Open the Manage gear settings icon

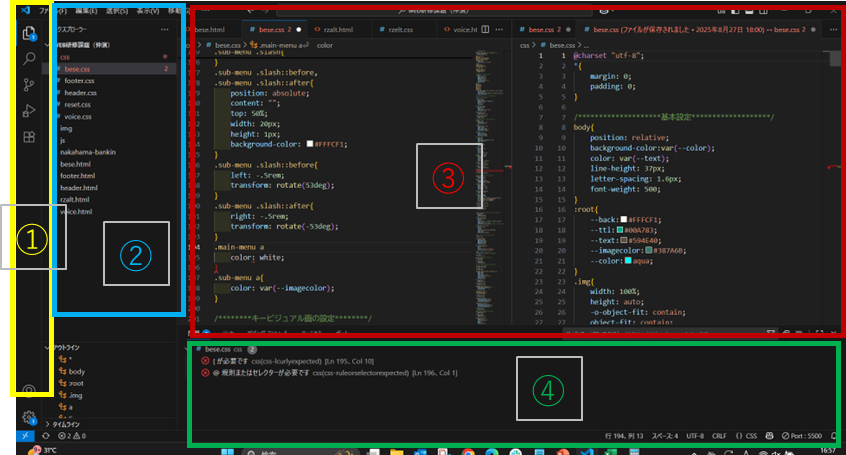pyautogui.click(x=29, y=417)
